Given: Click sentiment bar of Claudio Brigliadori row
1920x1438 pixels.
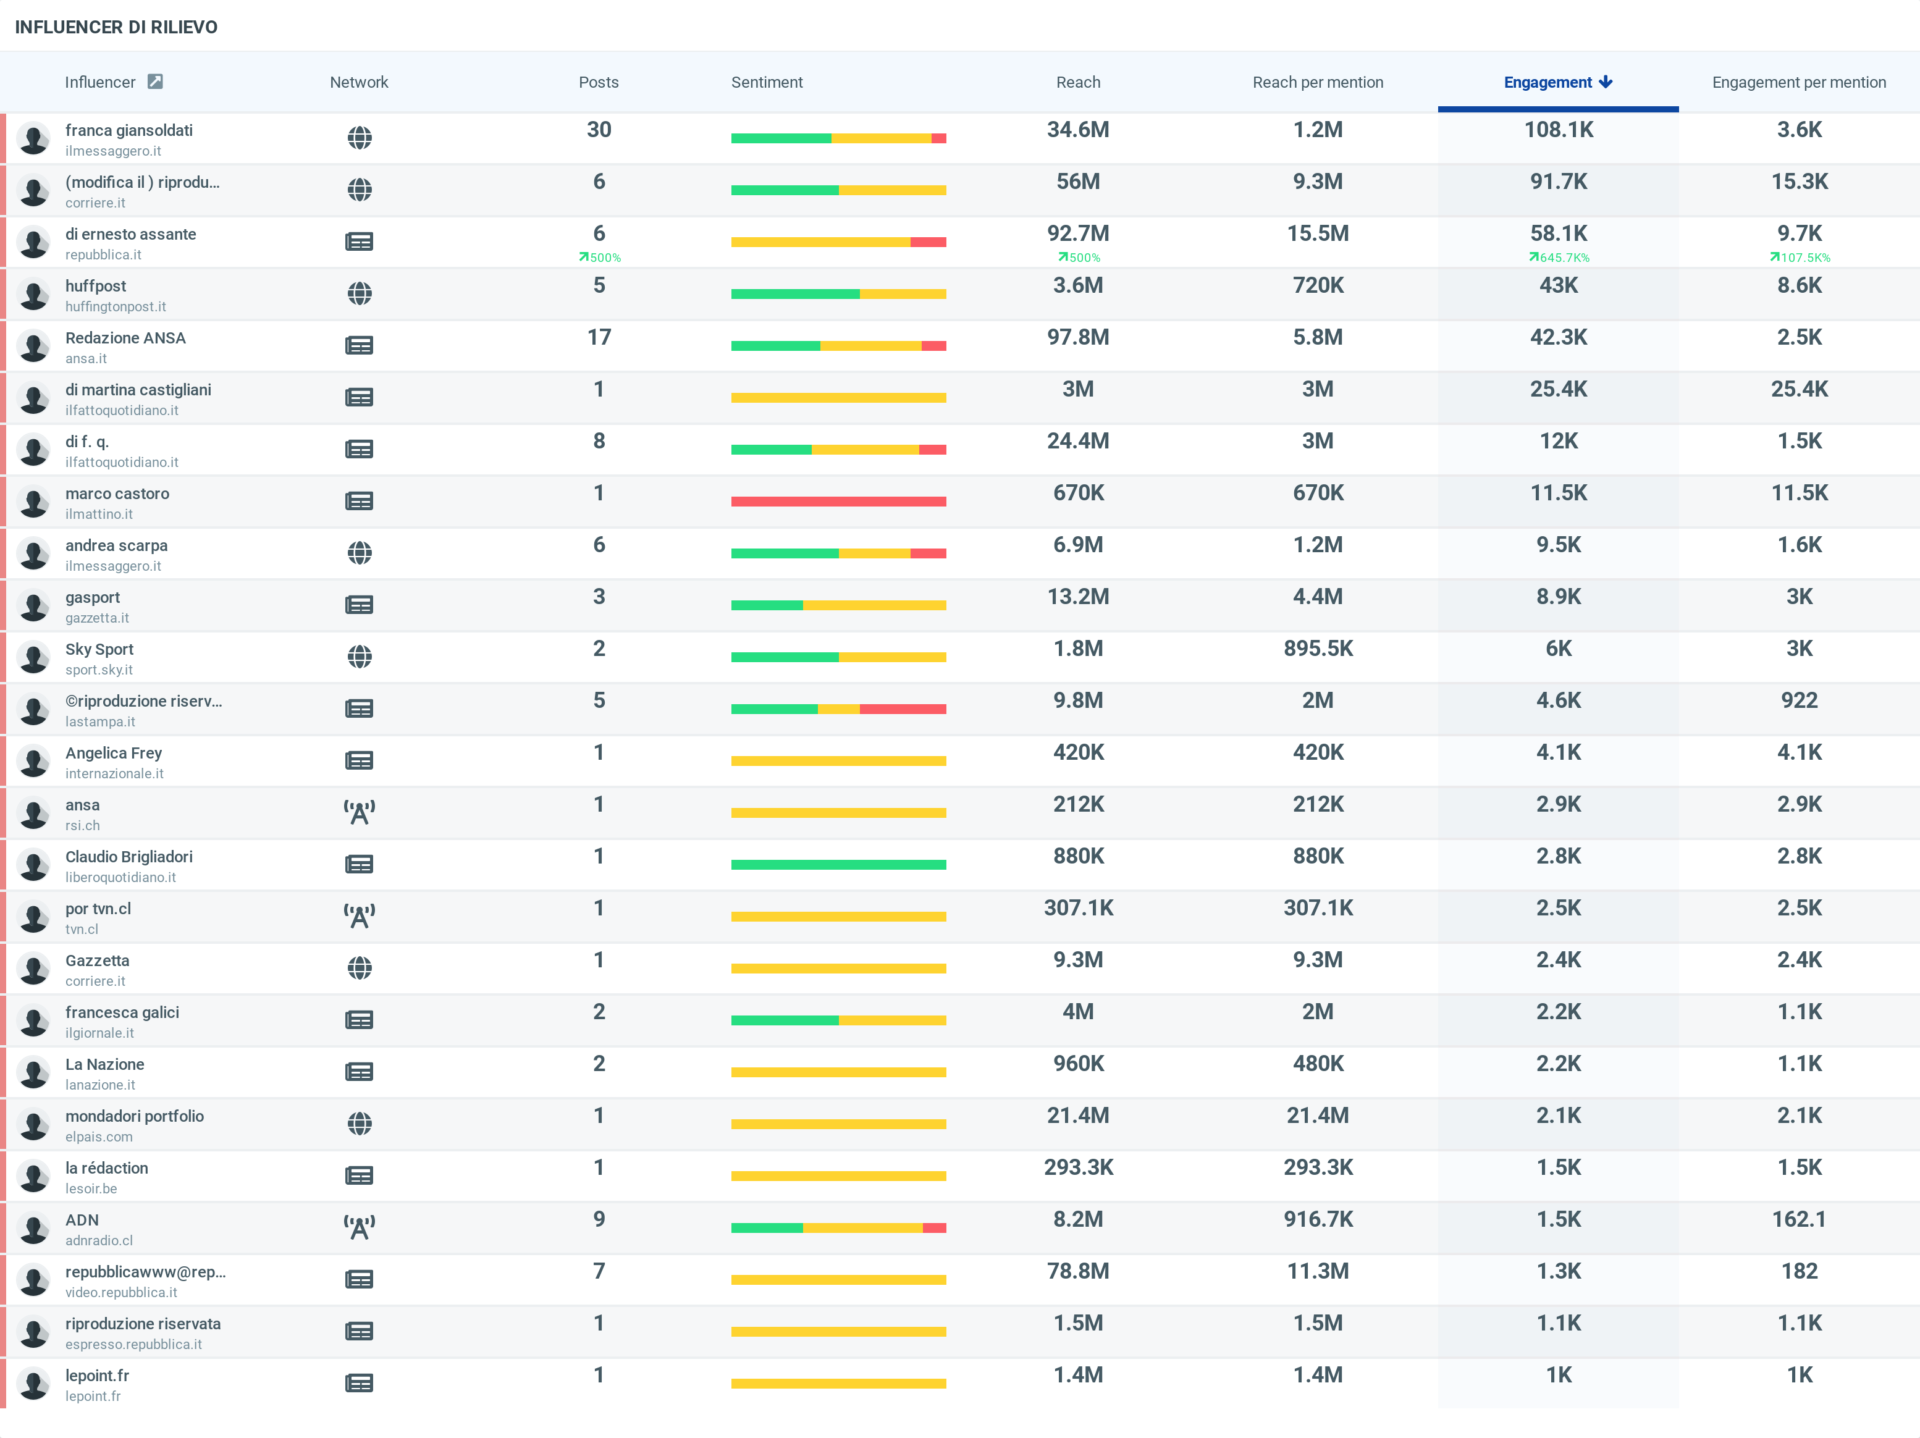Looking at the screenshot, I should point(838,865).
